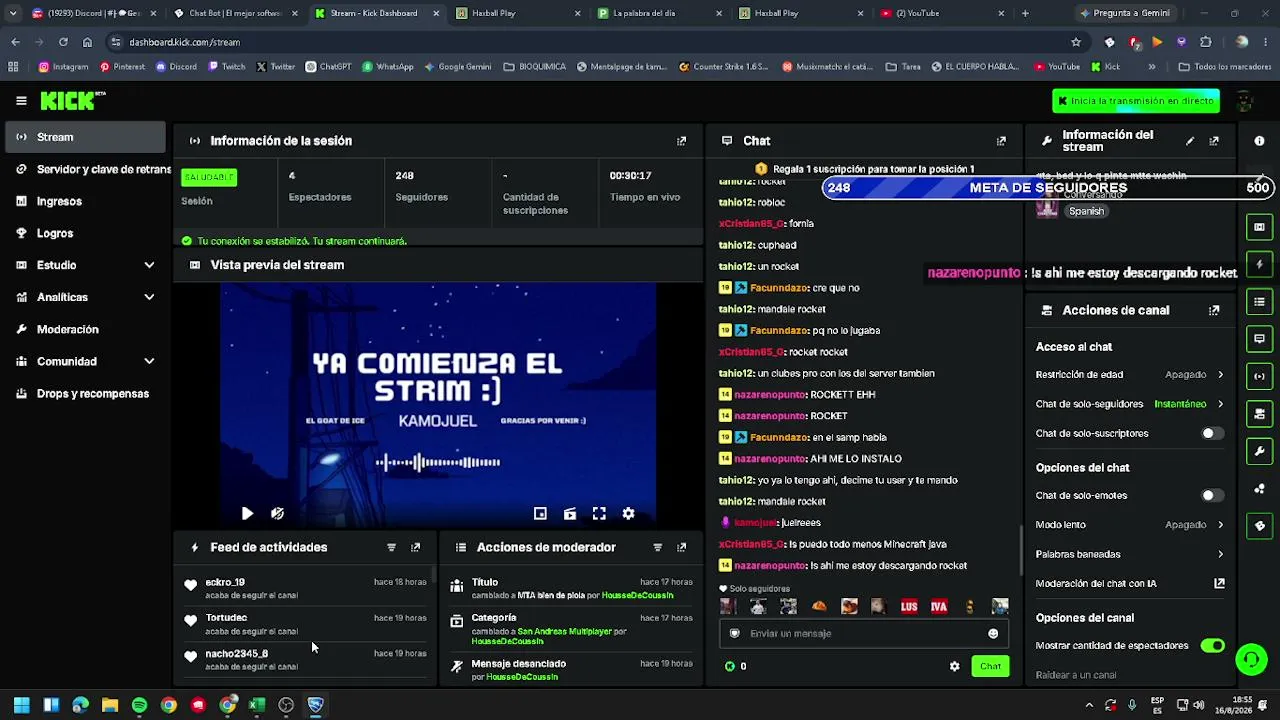Viewport: 1280px width, 720px height.
Task: Go to Stream in sidebar
Action: click(x=86, y=137)
